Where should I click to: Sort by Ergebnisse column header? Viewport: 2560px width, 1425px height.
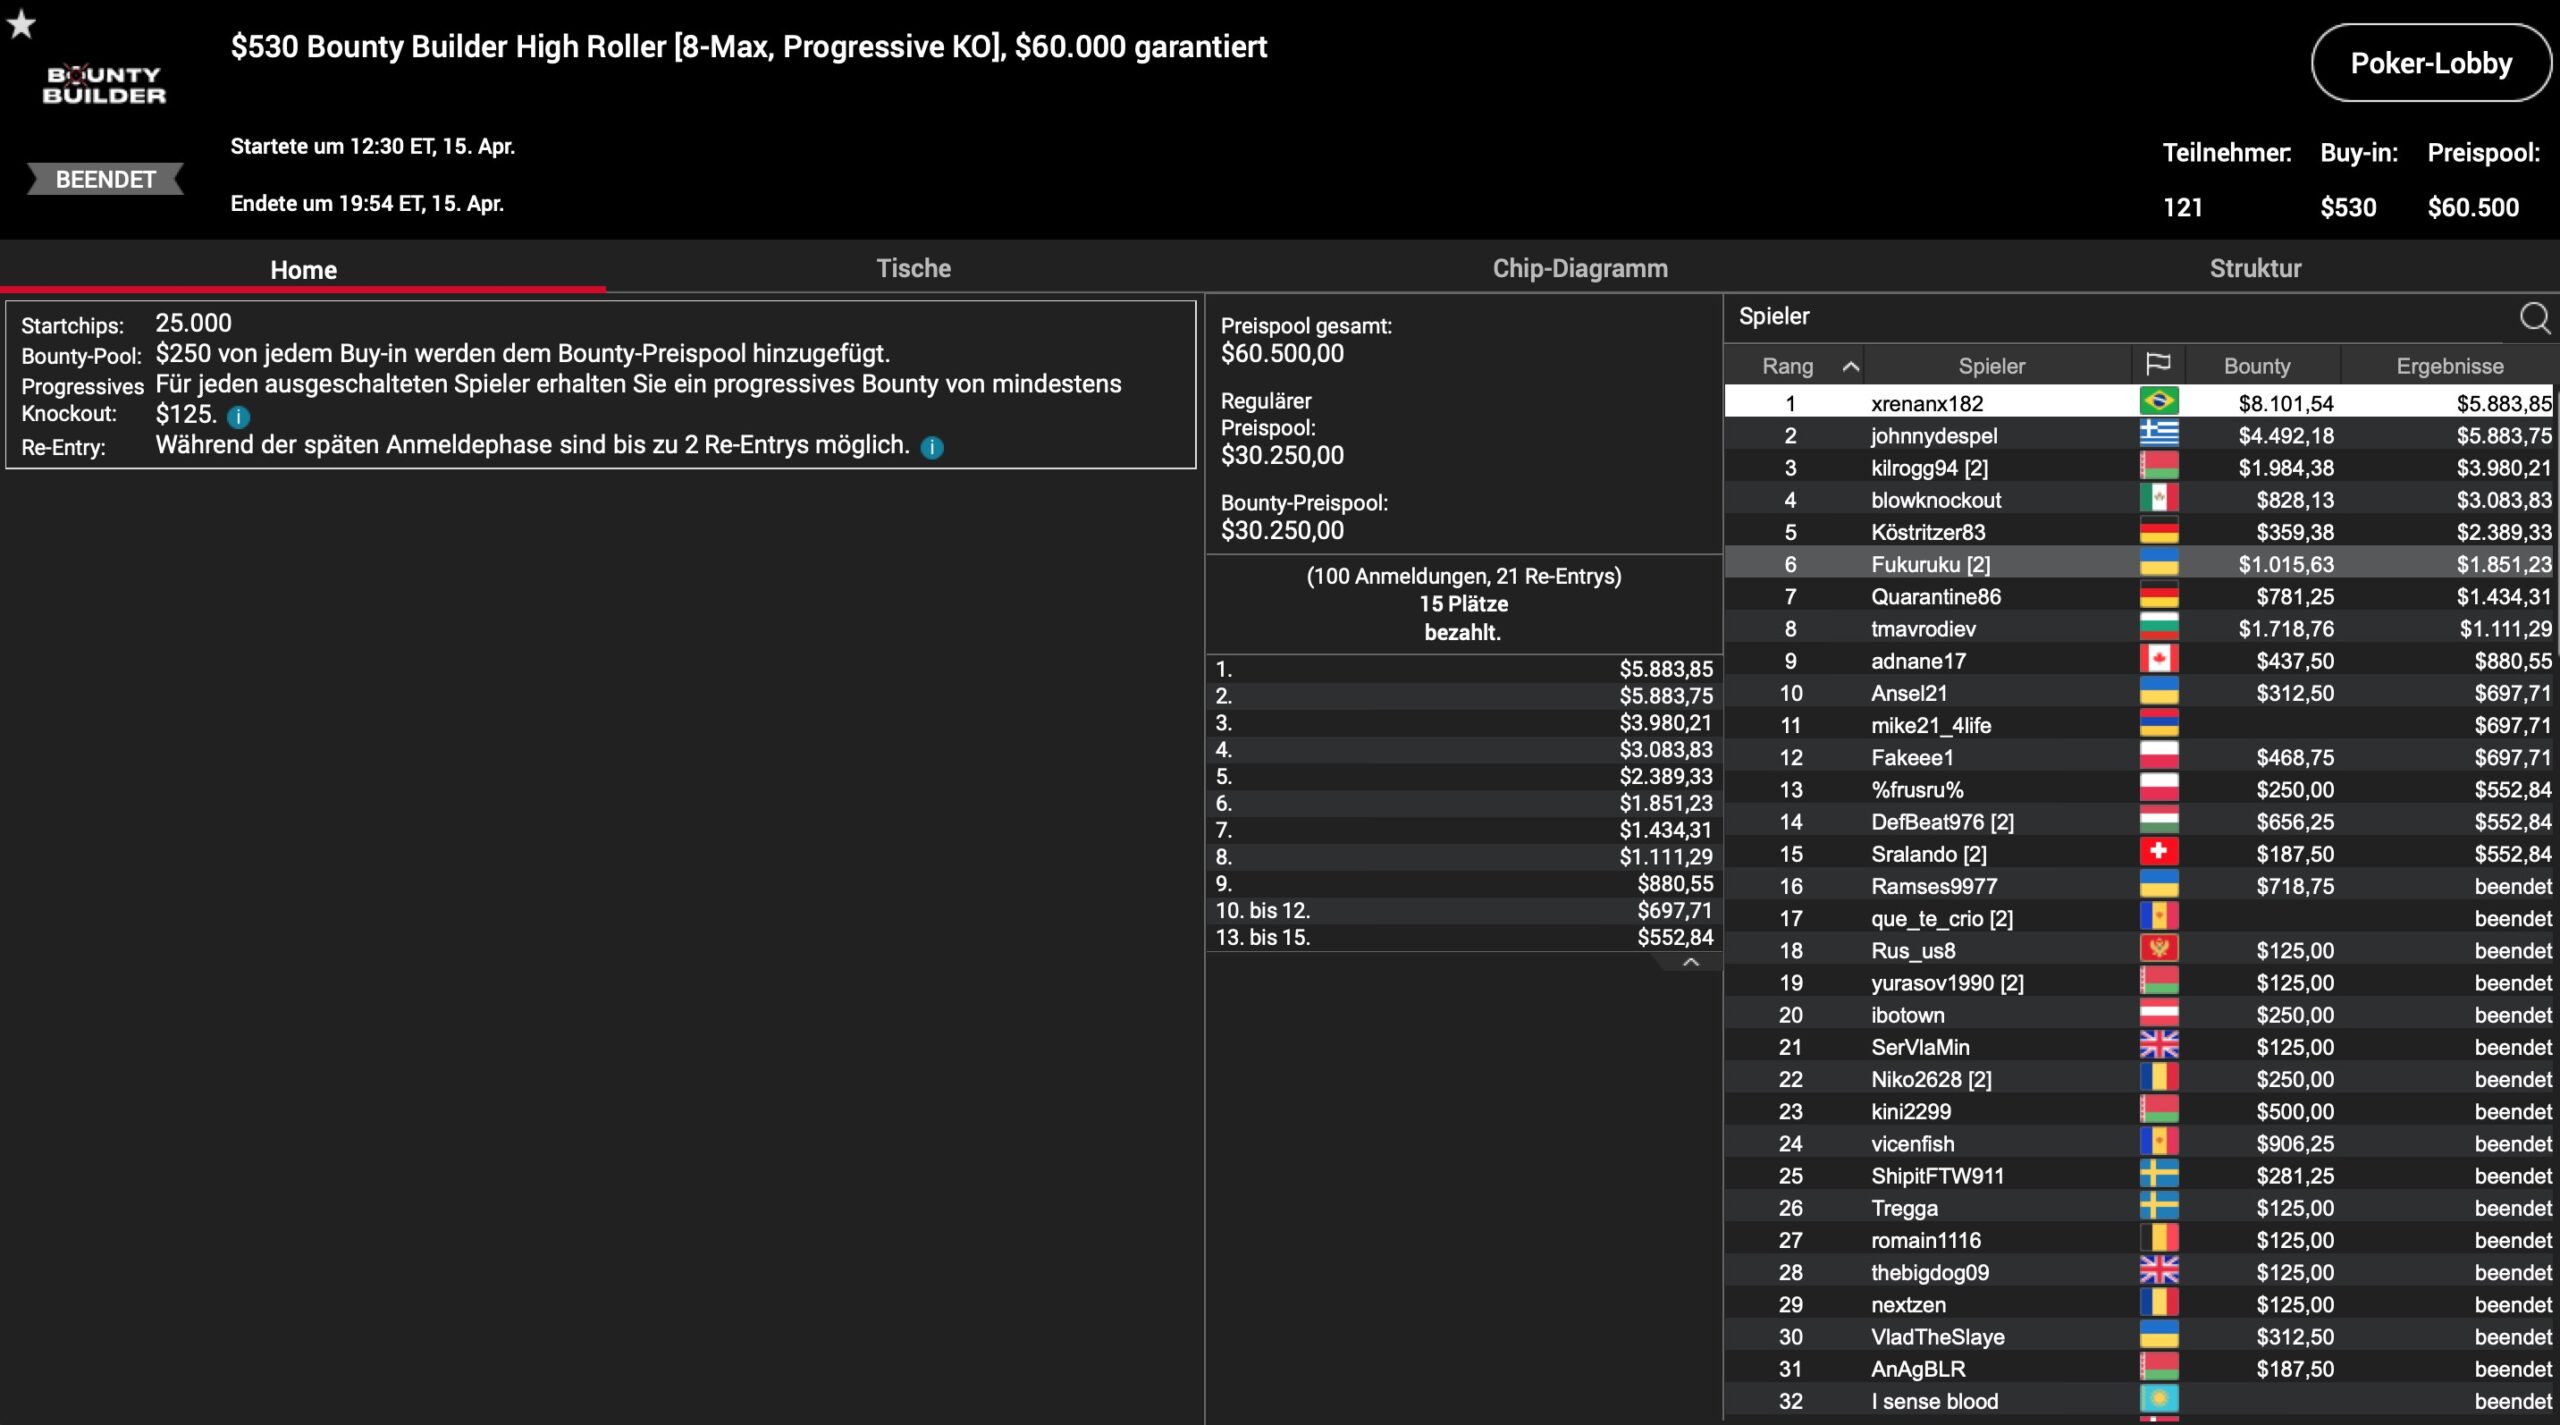(x=2449, y=366)
